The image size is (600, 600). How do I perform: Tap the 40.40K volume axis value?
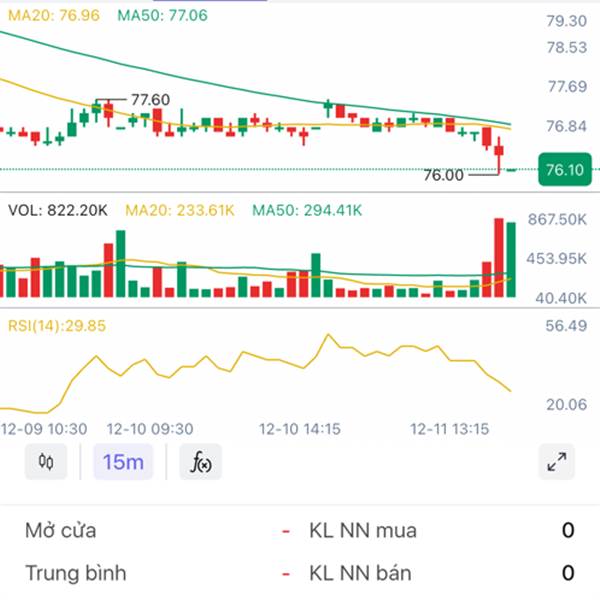pyautogui.click(x=561, y=298)
